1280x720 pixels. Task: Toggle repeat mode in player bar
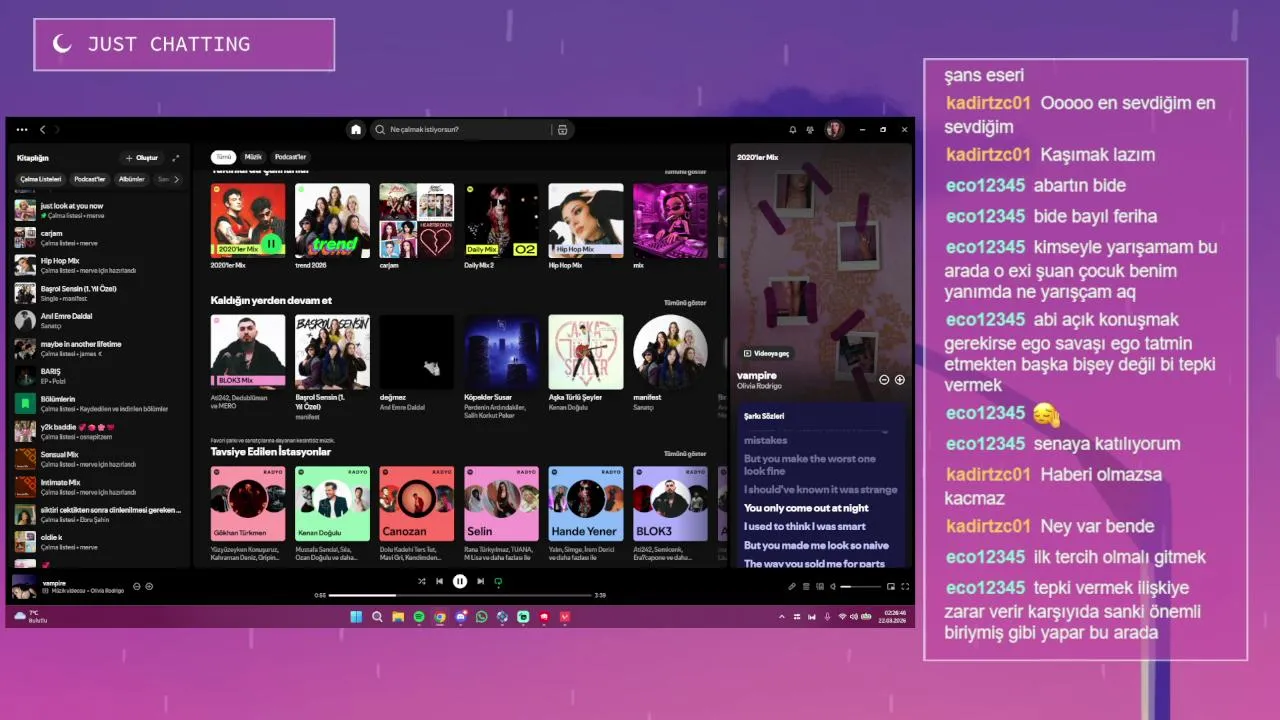tap(498, 581)
